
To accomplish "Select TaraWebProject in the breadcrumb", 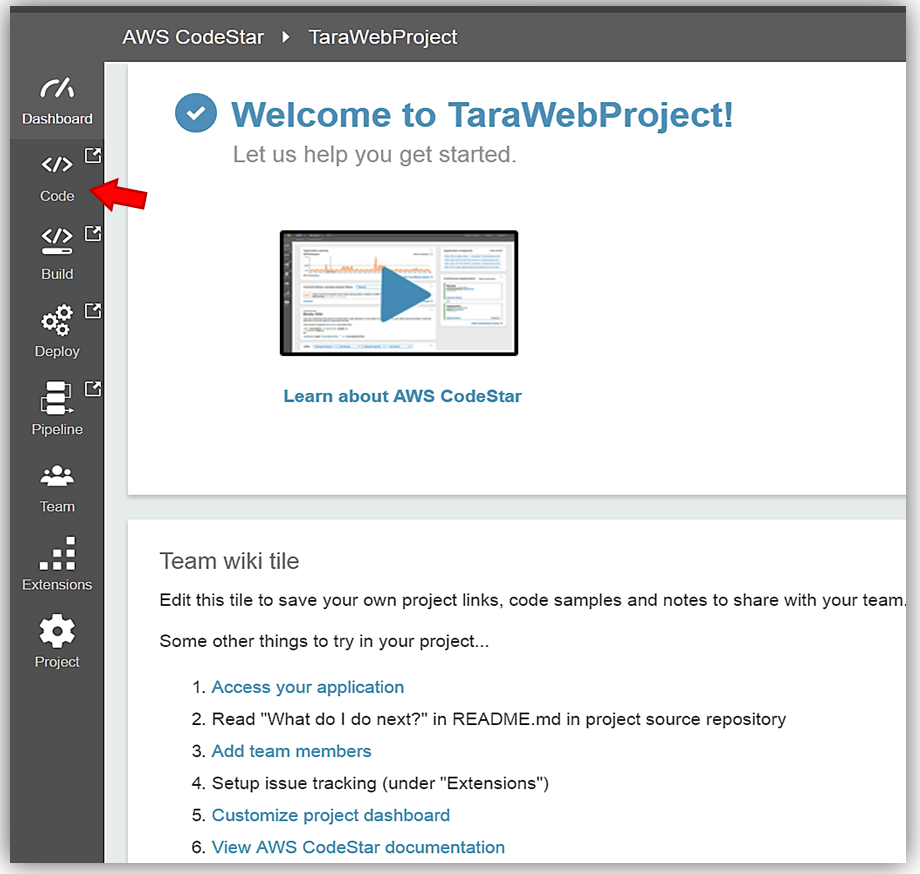I will pos(383,37).
